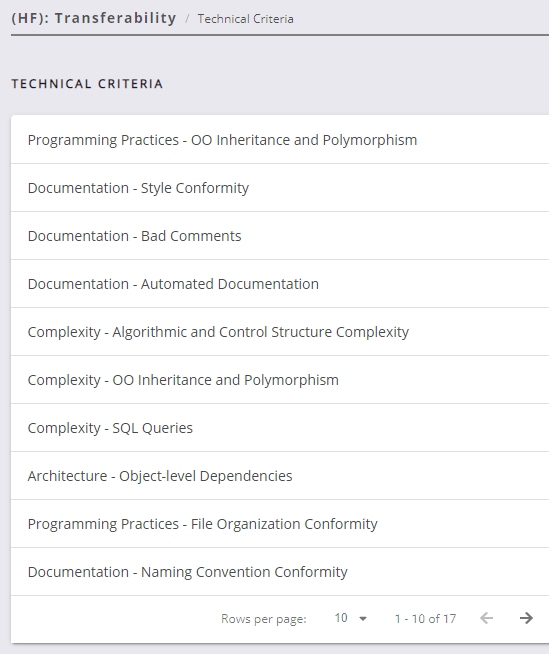This screenshot has width=549, height=654.
Task: Open the rows per page dropdown
Action: click(351, 618)
